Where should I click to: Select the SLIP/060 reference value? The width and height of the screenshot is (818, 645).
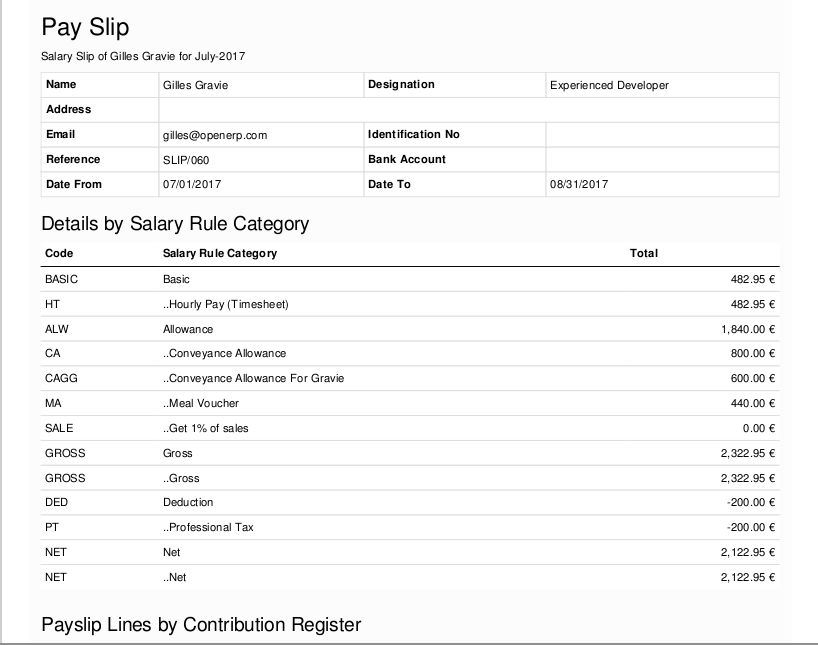point(186,160)
